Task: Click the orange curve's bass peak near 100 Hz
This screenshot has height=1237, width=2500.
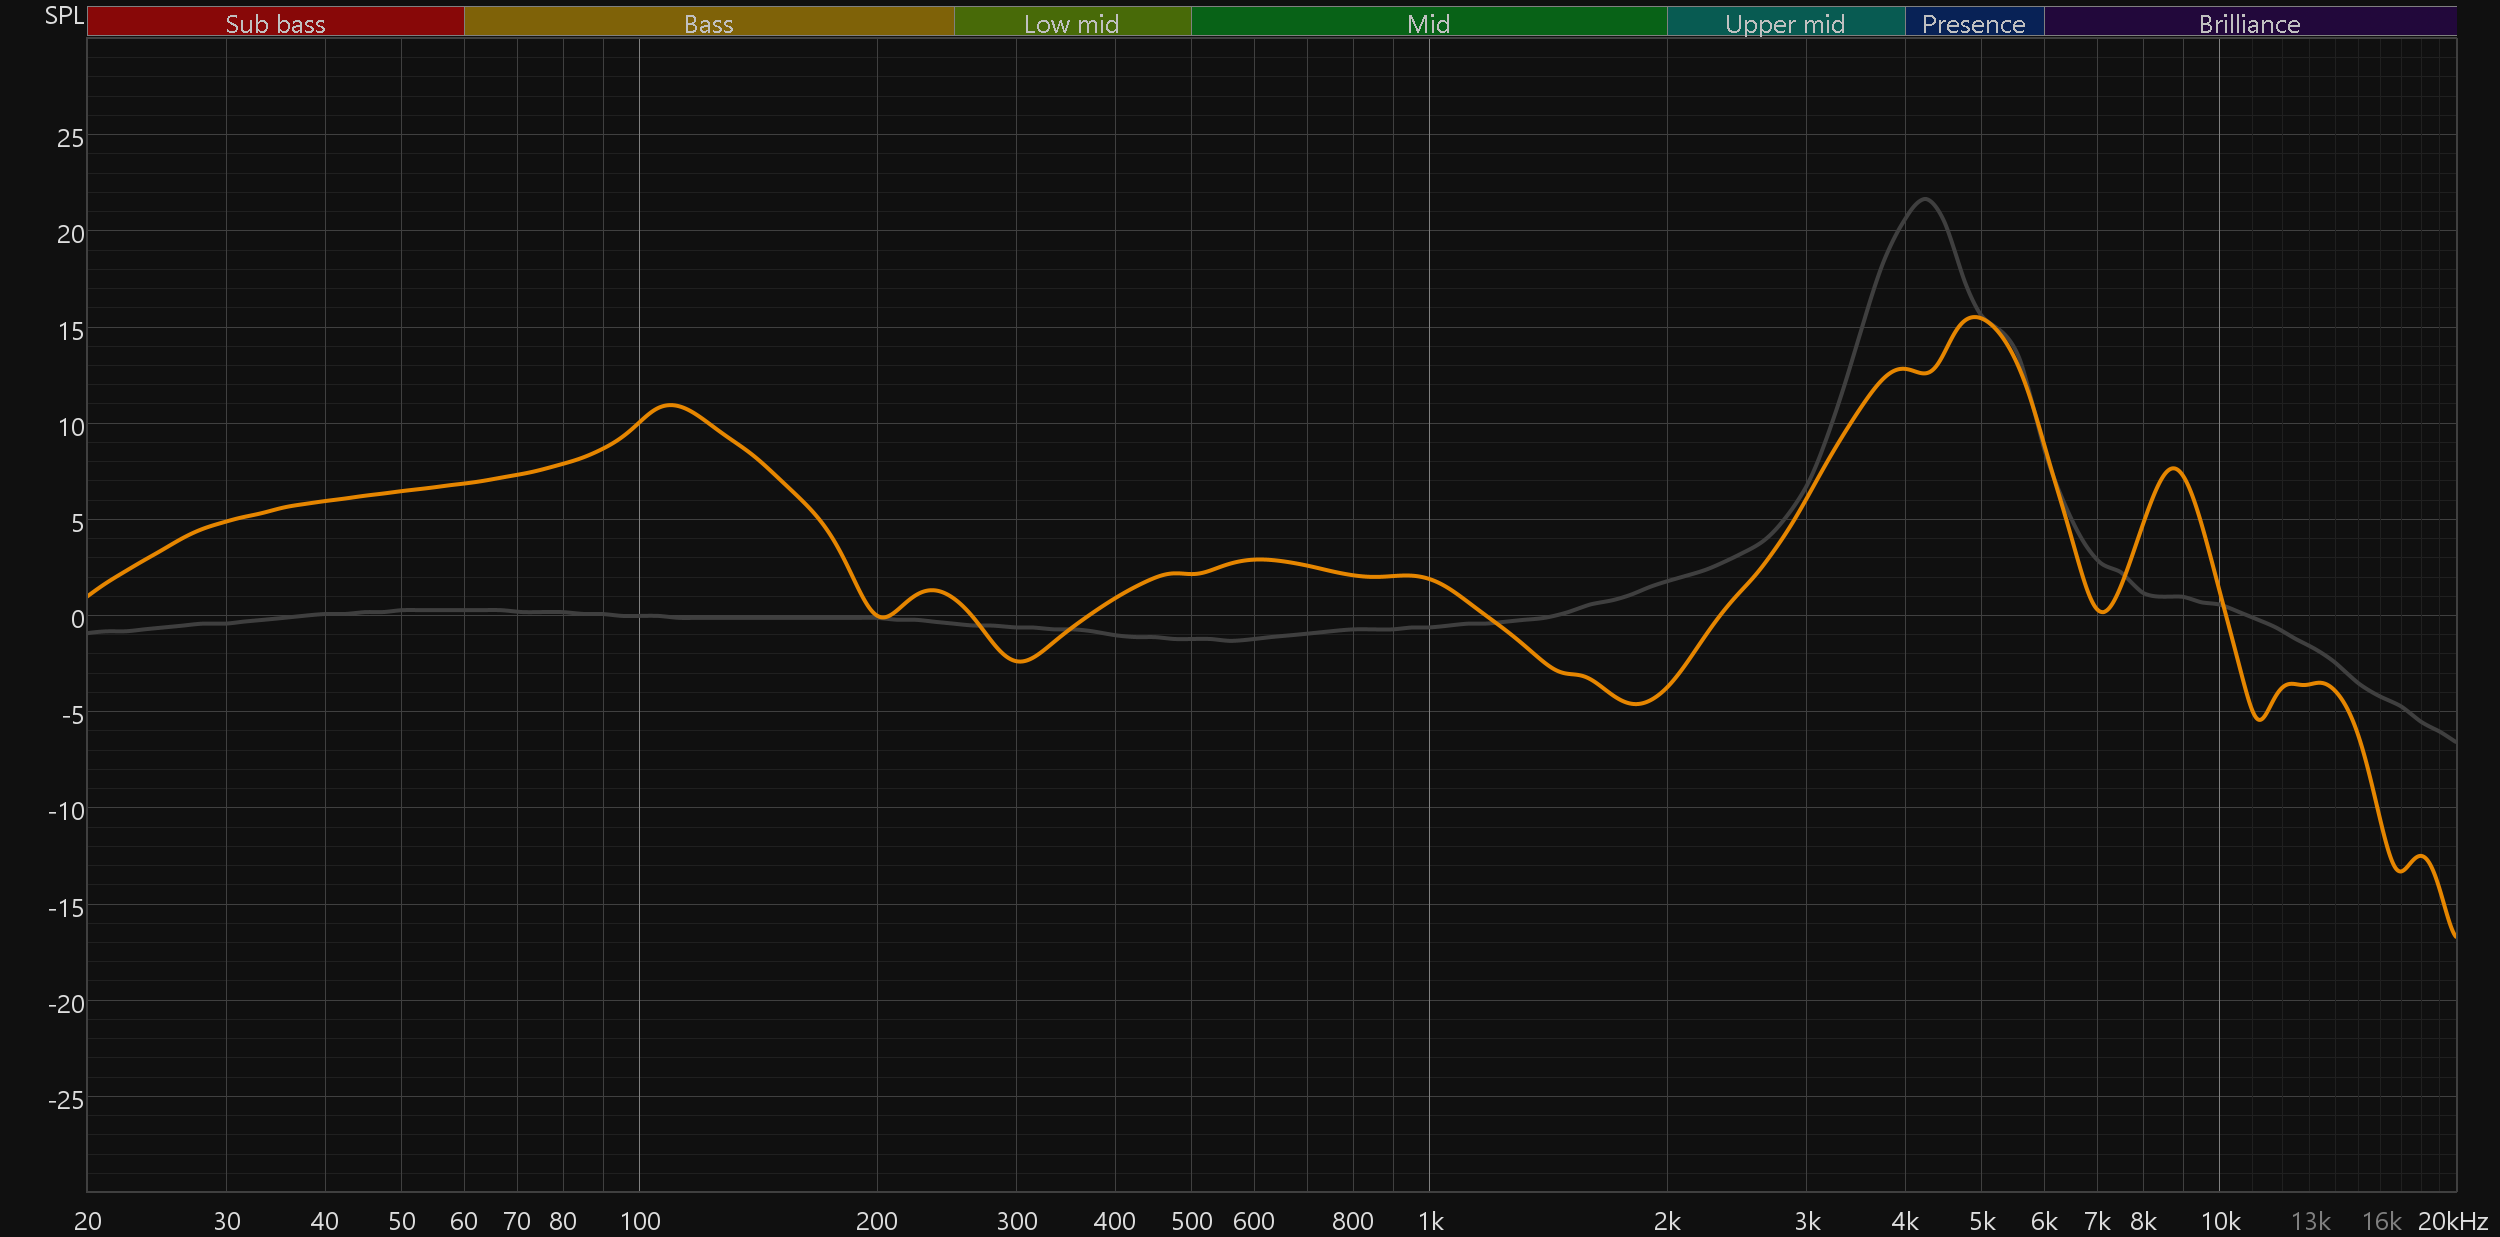Action: tap(670, 405)
